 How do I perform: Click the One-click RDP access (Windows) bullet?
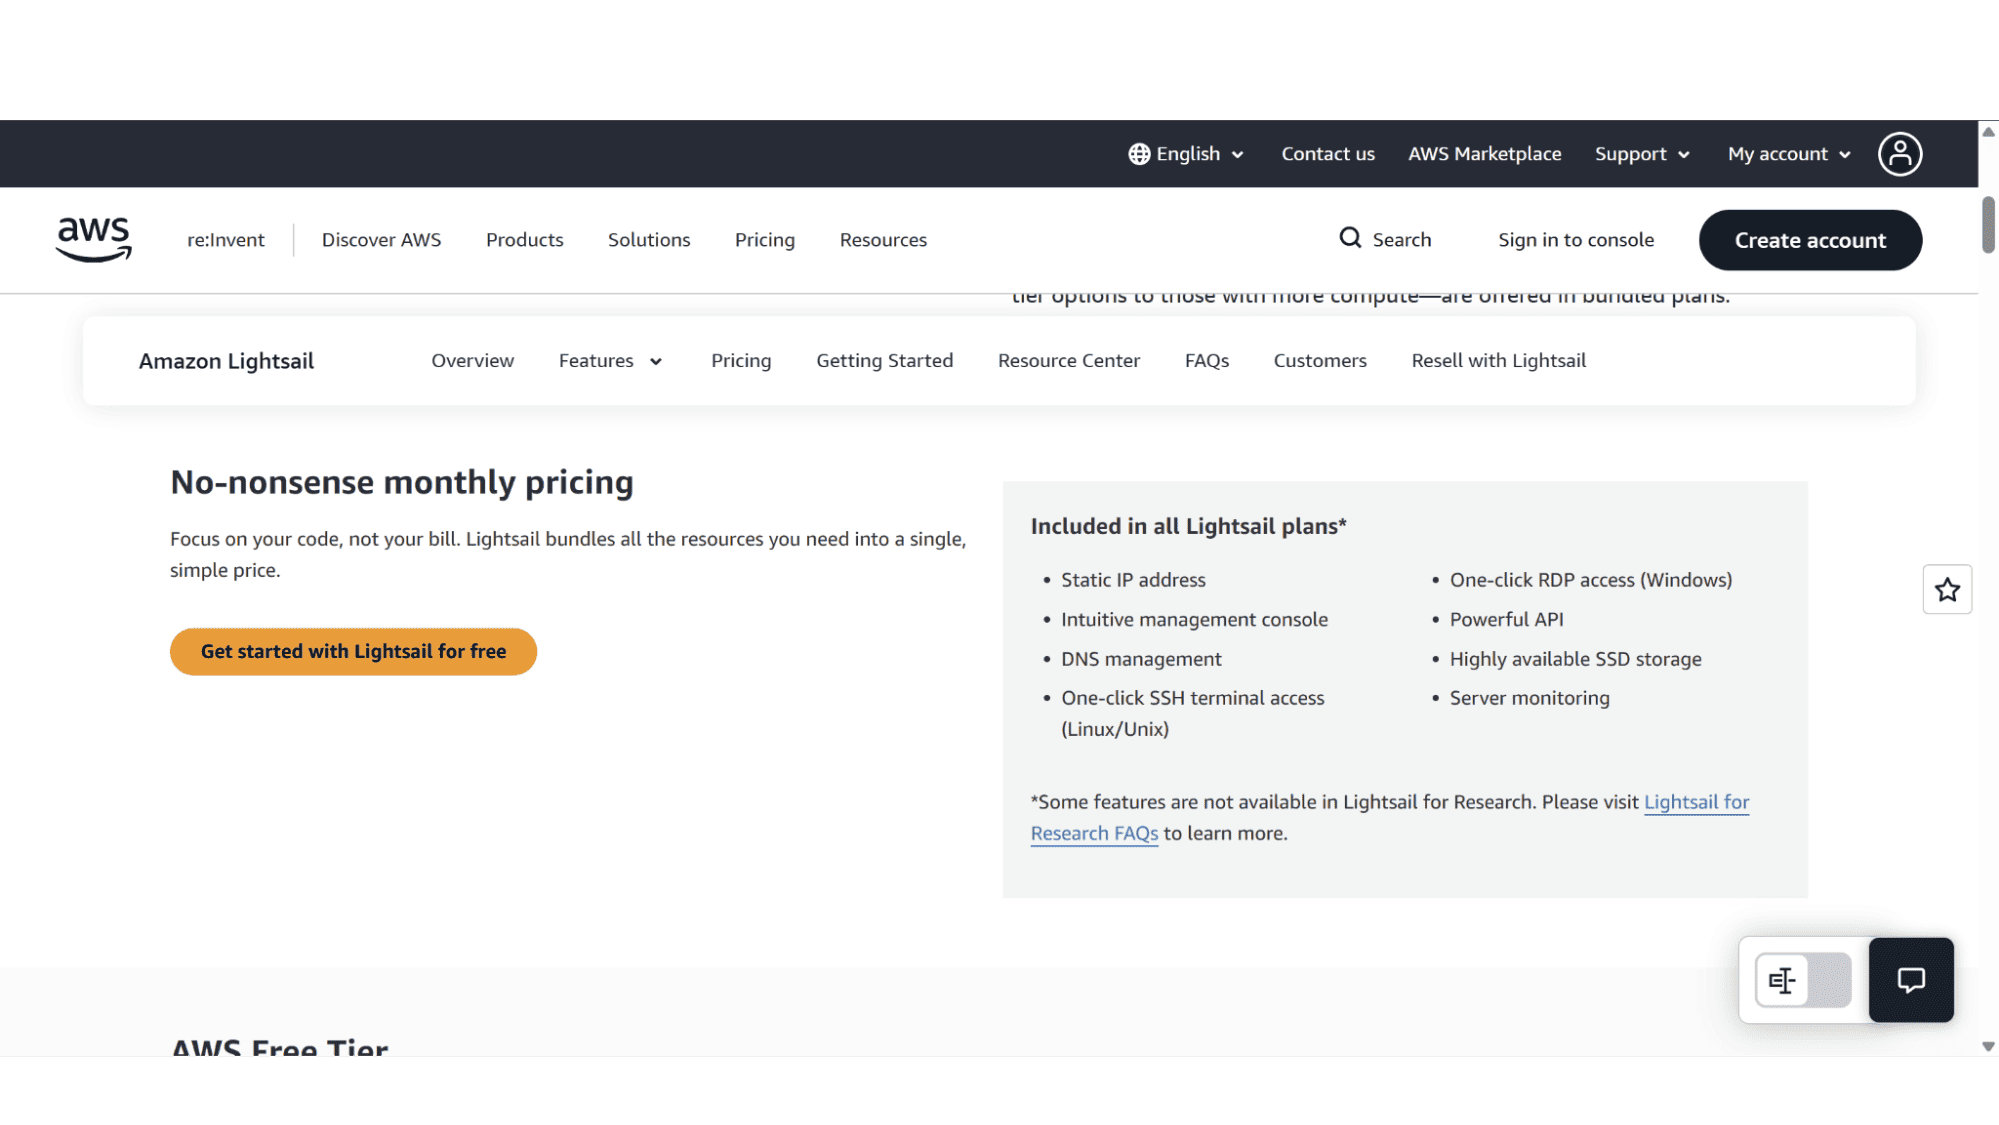click(x=1590, y=580)
